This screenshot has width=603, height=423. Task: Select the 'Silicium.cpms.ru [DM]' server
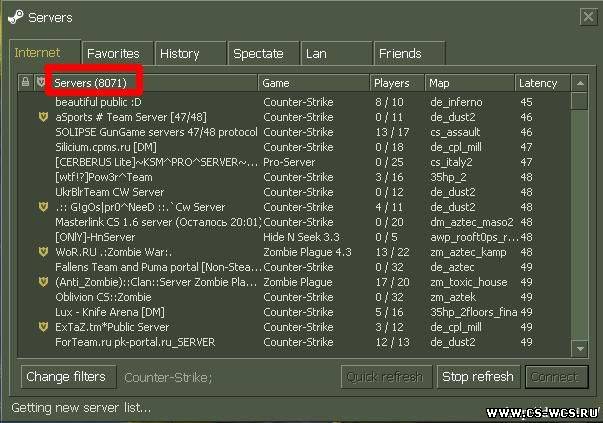294,147
